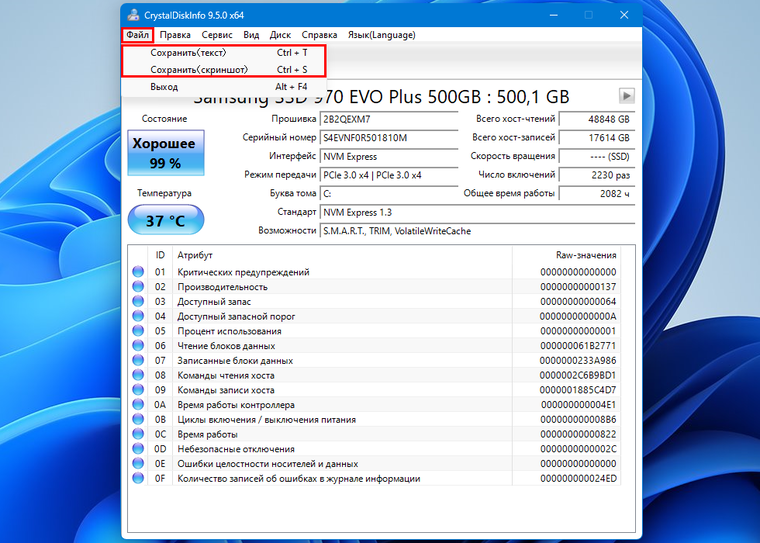Click status orb for Доступный запас row
Image resolution: width=760 pixels, height=543 pixels.
[138, 301]
